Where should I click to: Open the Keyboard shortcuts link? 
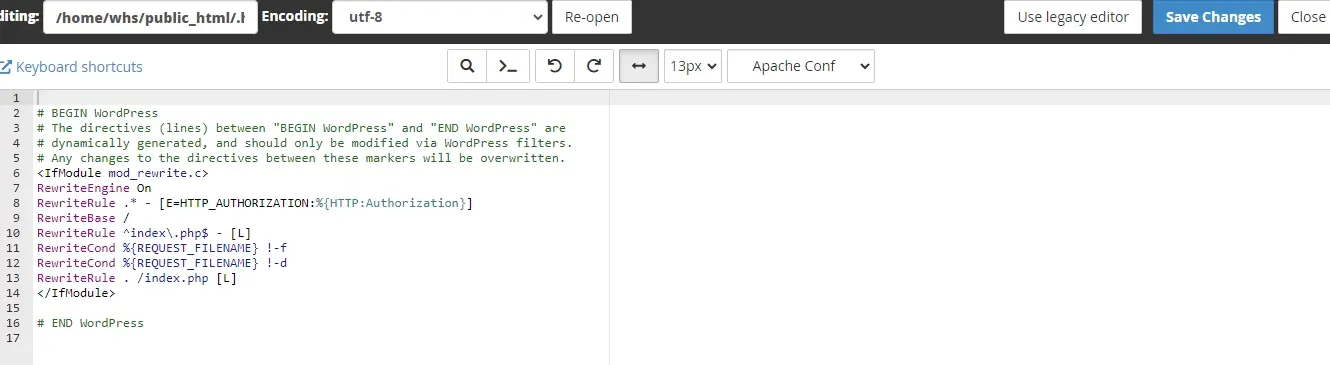[x=72, y=67]
